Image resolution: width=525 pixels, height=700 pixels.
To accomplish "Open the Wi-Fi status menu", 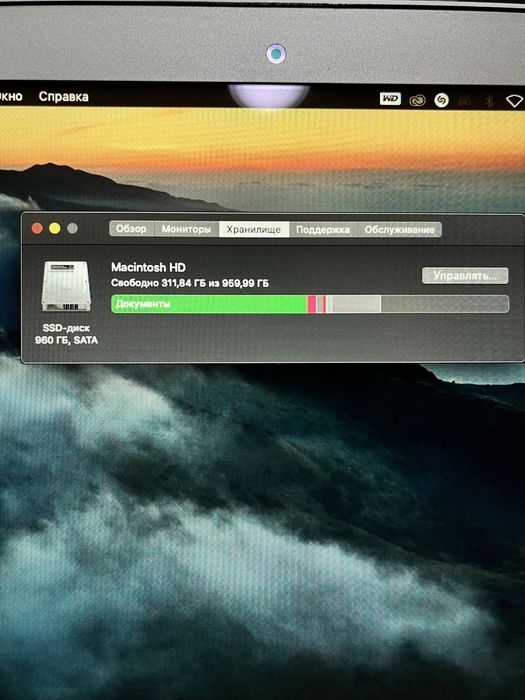I will 514,101.
